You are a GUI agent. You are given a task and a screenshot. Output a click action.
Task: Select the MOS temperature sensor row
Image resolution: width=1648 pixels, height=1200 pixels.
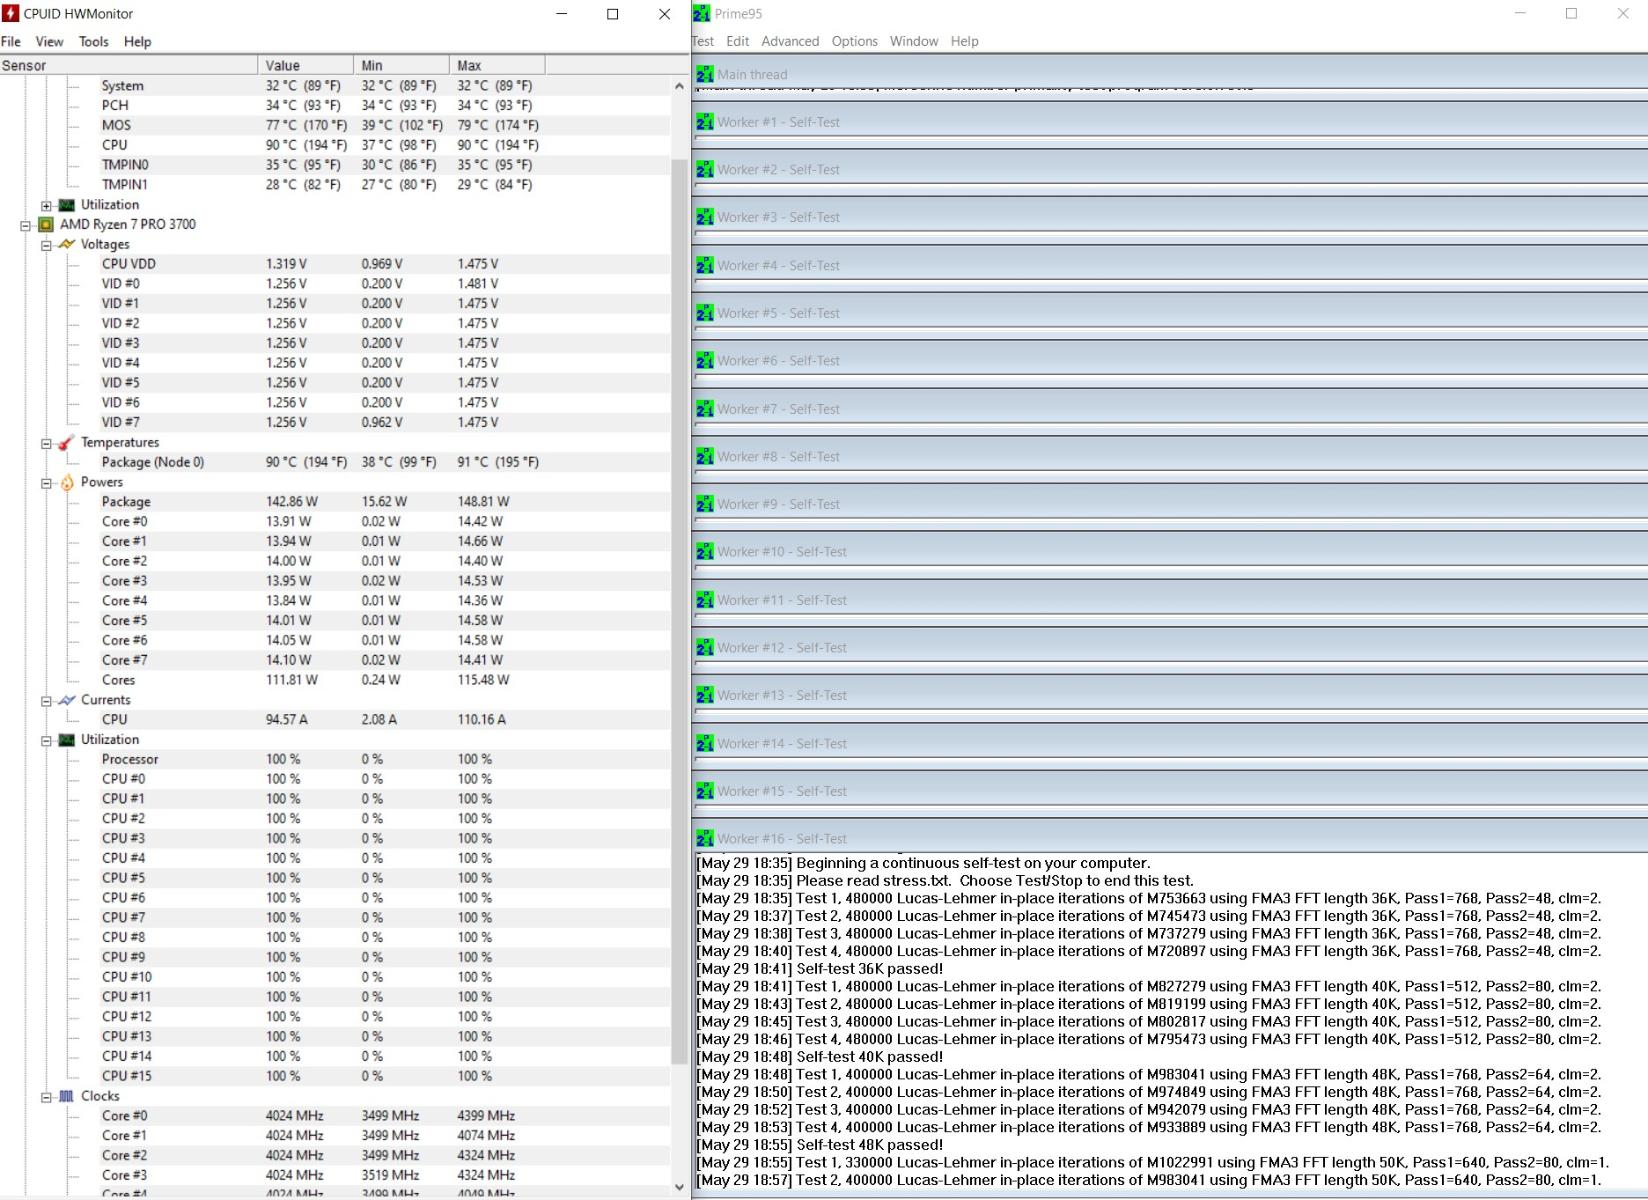[x=335, y=125]
